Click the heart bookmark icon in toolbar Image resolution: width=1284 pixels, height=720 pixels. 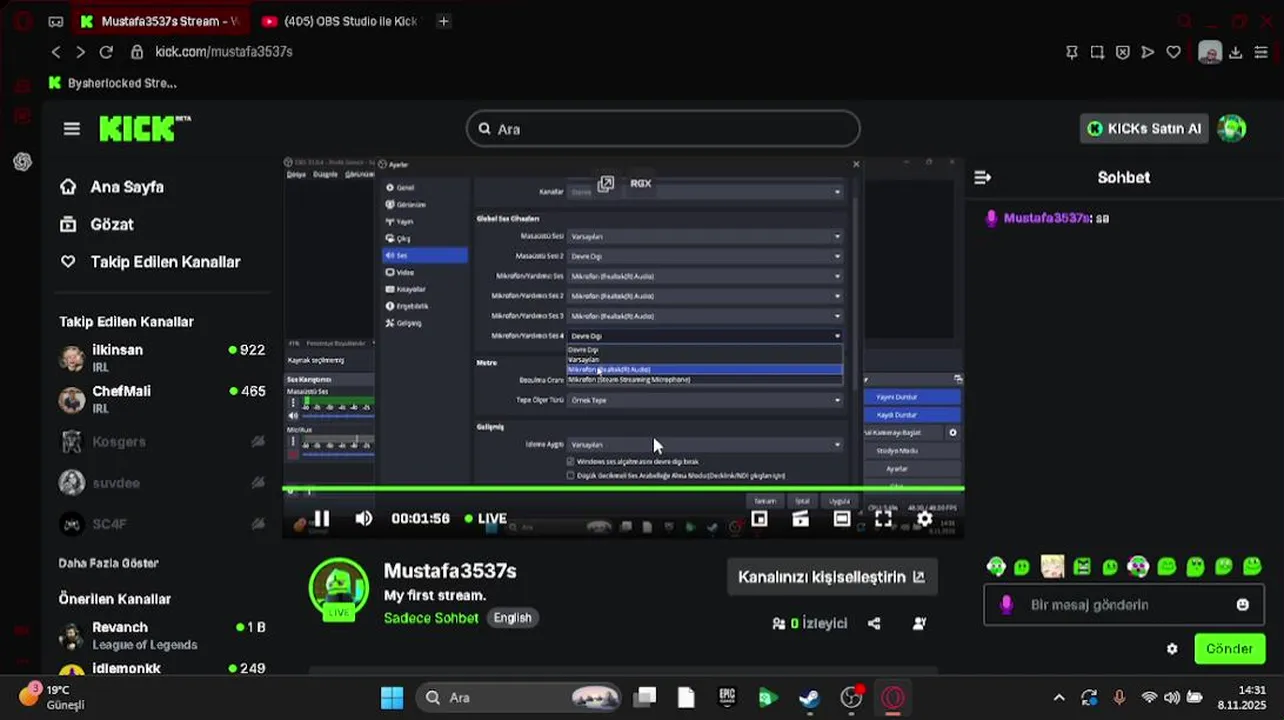tap(1173, 52)
